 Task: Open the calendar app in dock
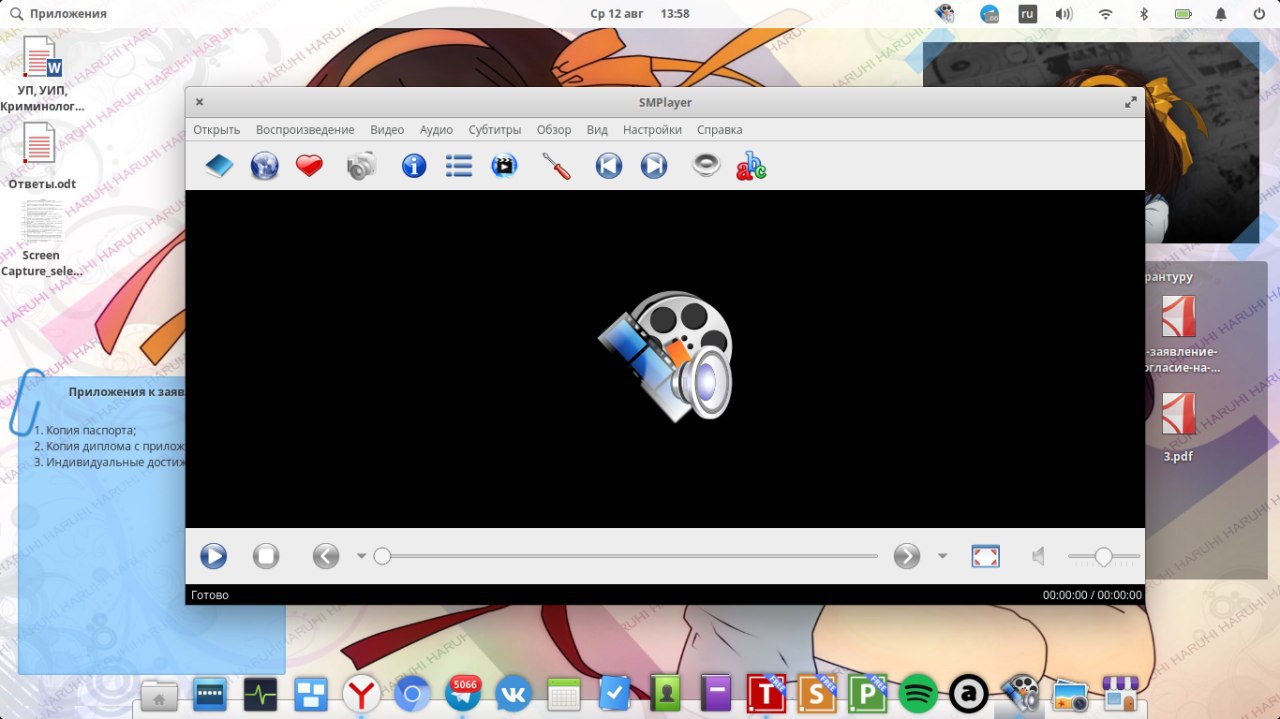pos(564,694)
